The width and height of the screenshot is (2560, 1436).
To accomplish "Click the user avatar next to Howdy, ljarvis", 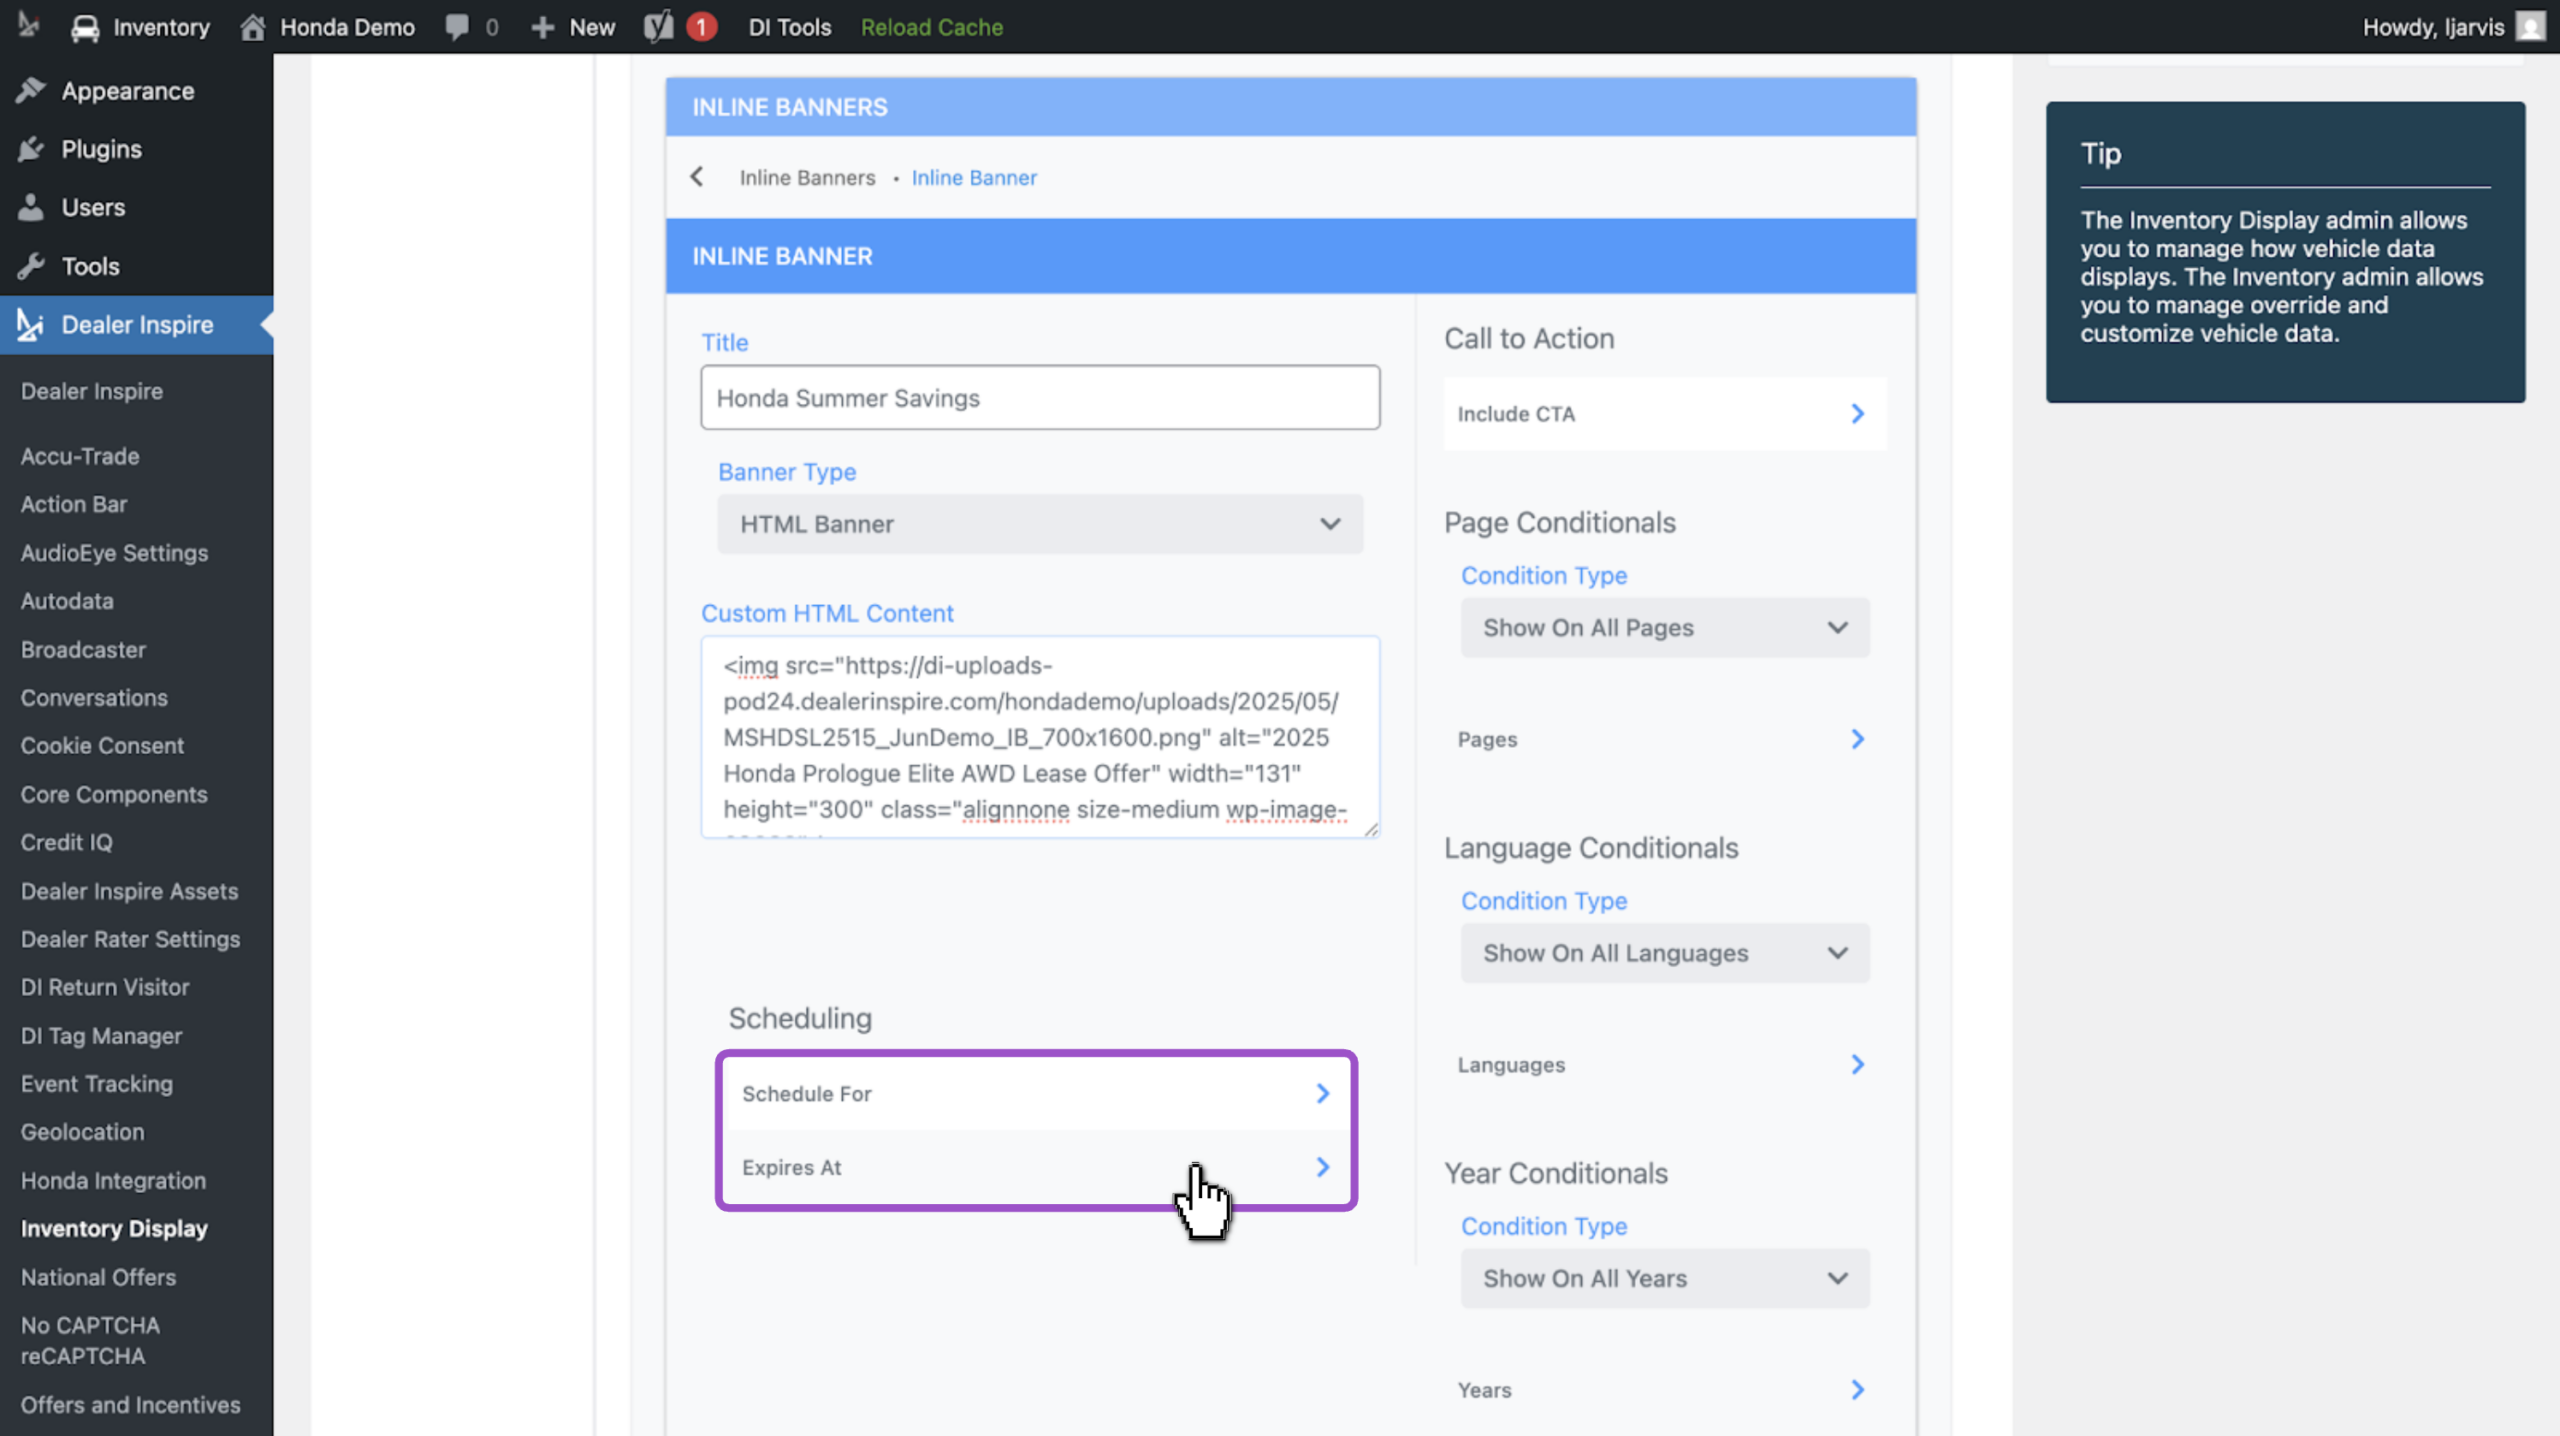I will point(2531,27).
